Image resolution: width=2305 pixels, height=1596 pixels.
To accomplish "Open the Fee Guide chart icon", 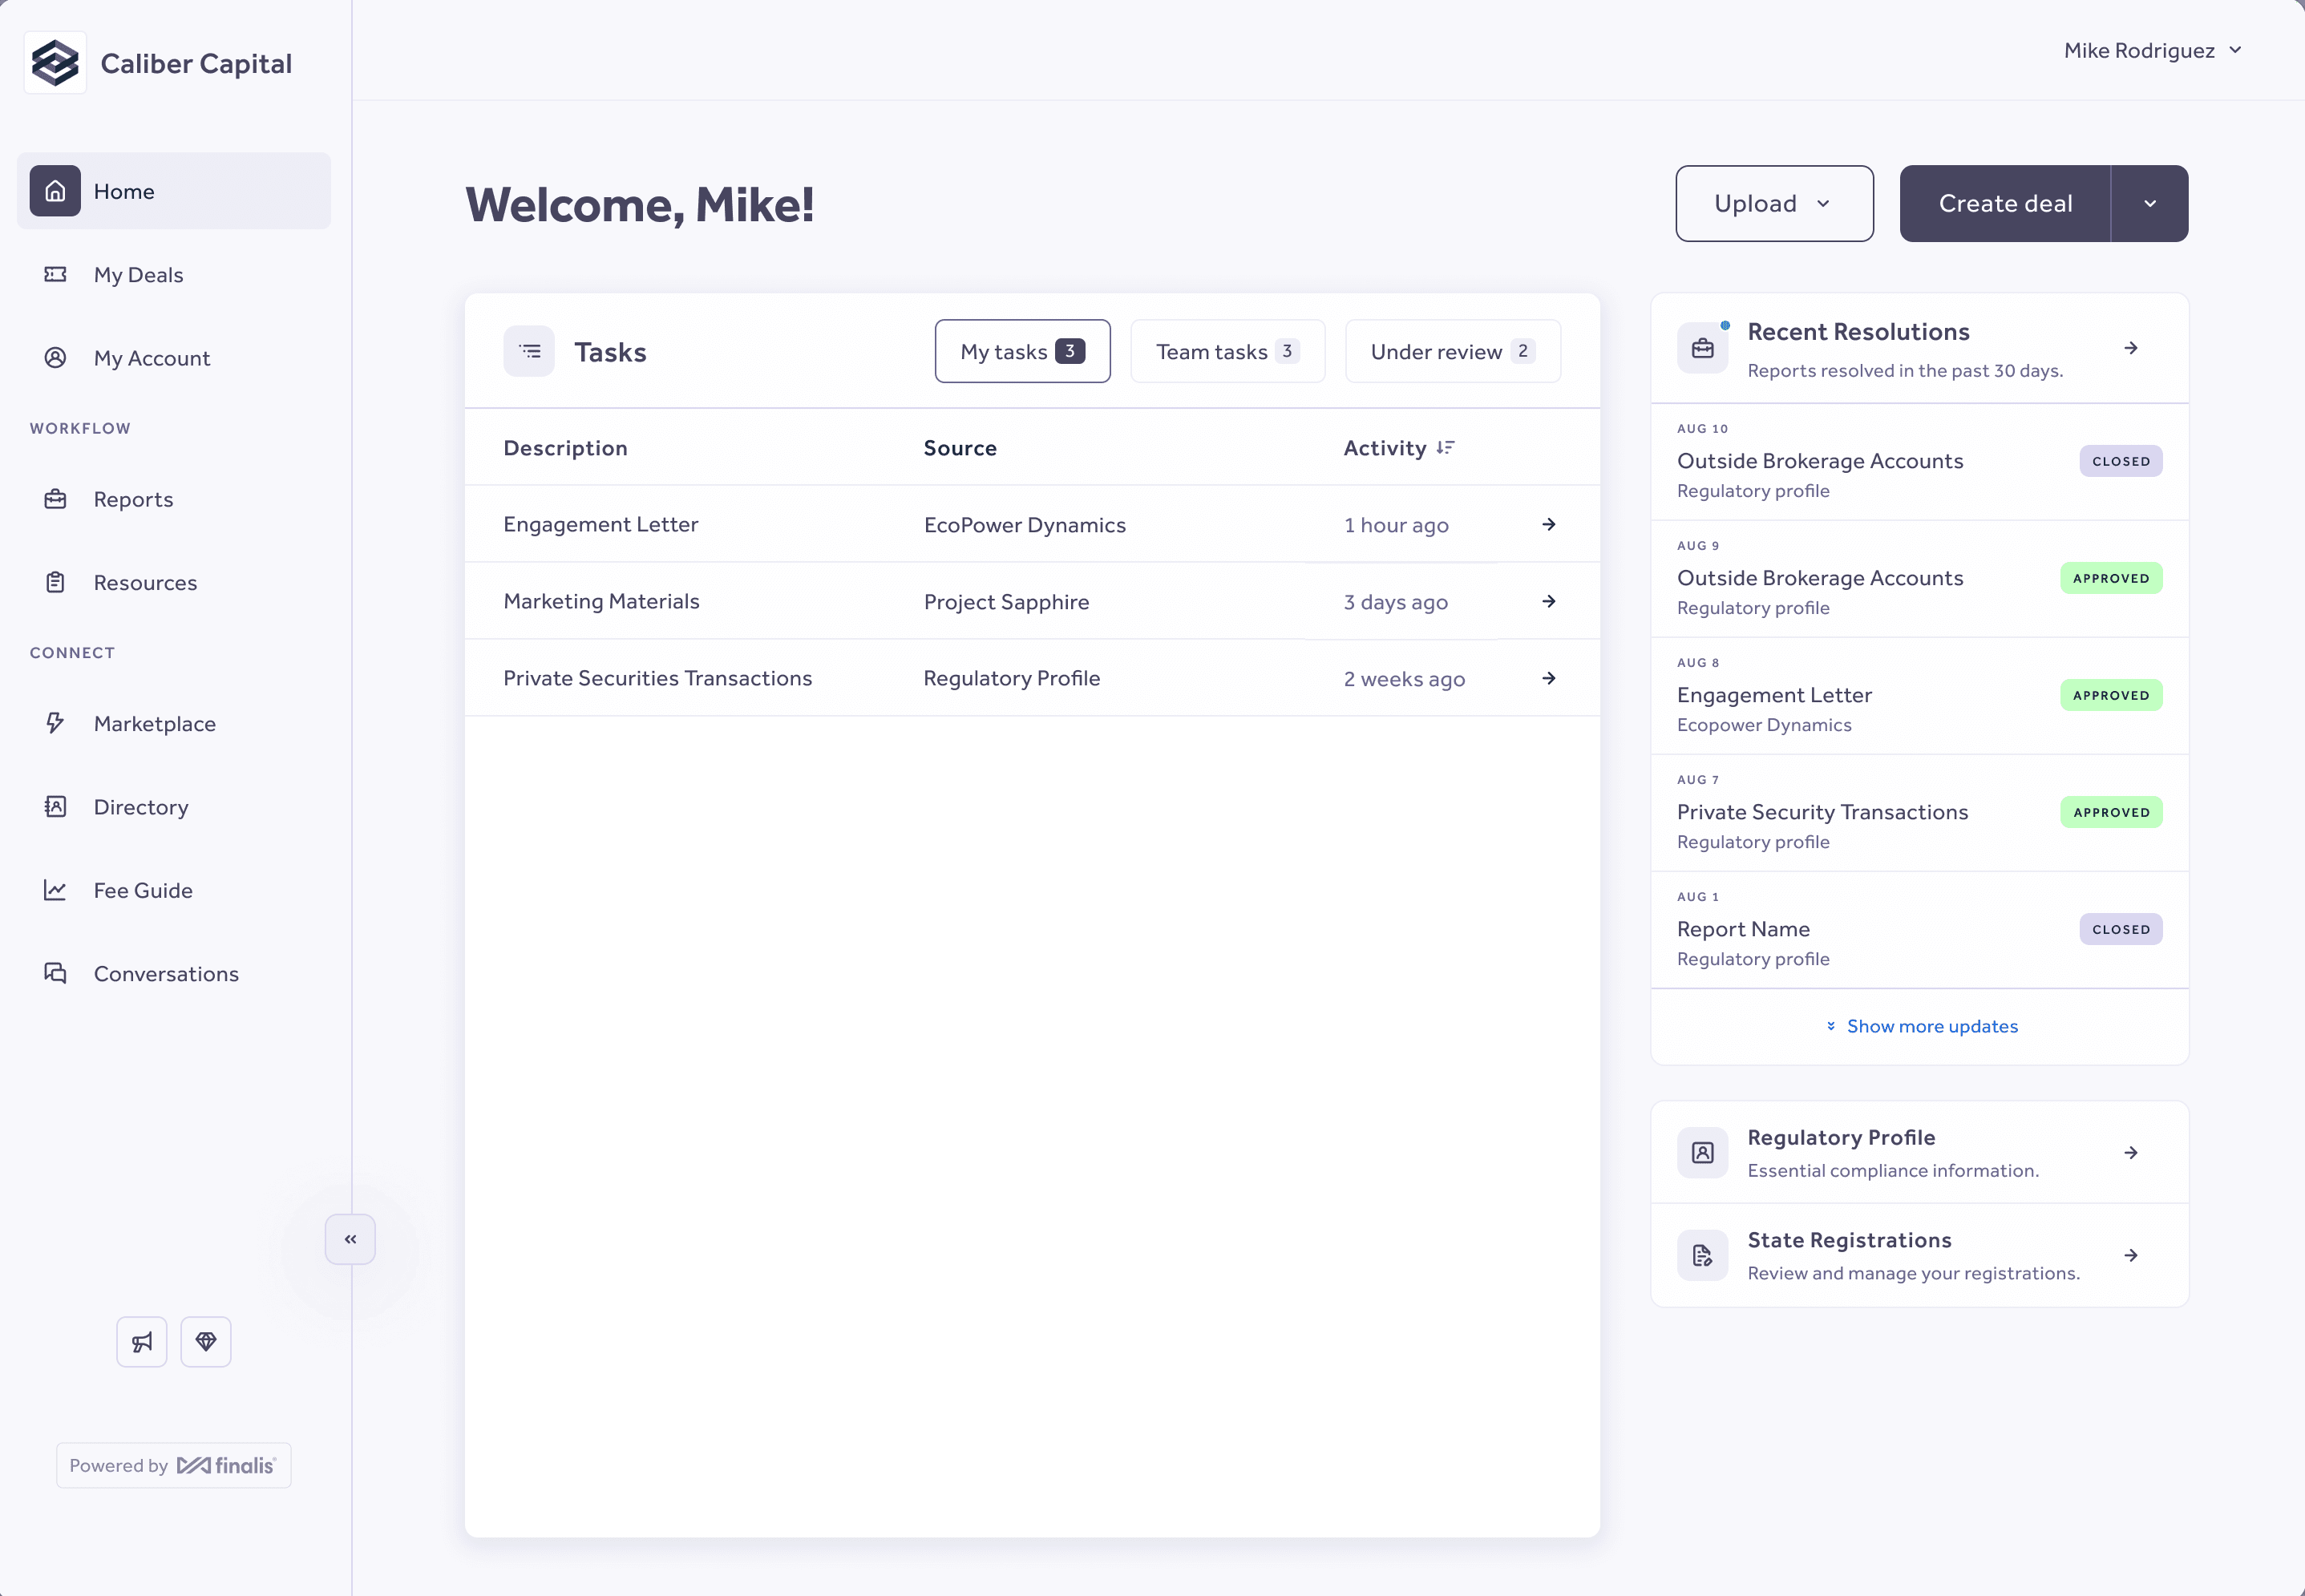I will click(x=55, y=890).
